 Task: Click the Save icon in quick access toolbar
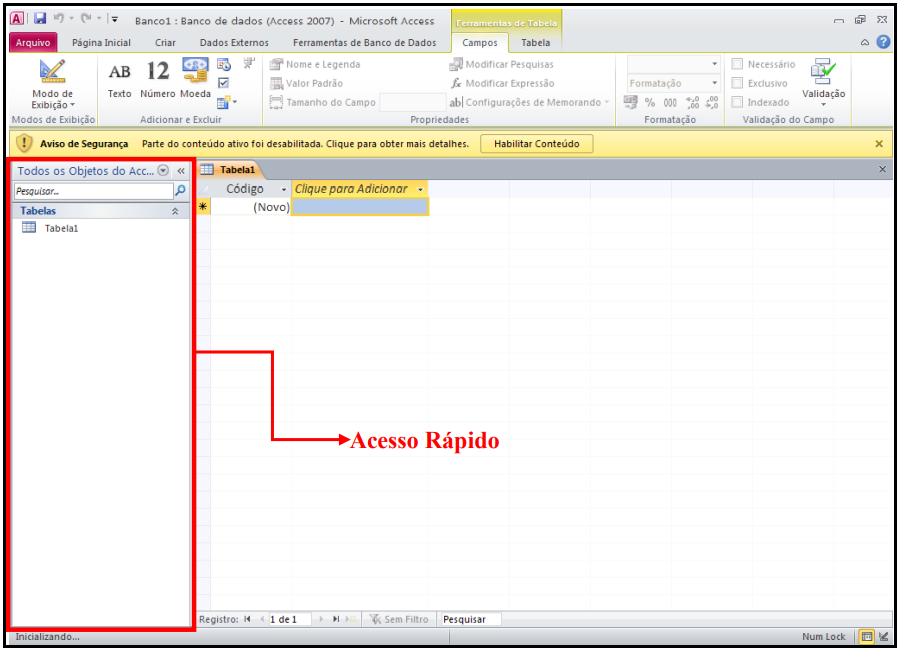[40, 19]
